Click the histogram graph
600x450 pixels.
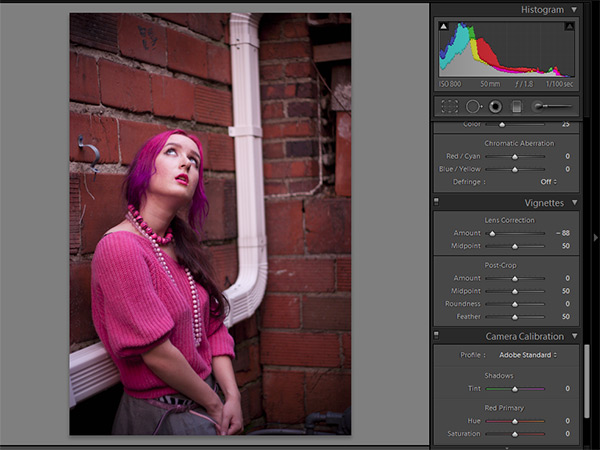(507, 49)
